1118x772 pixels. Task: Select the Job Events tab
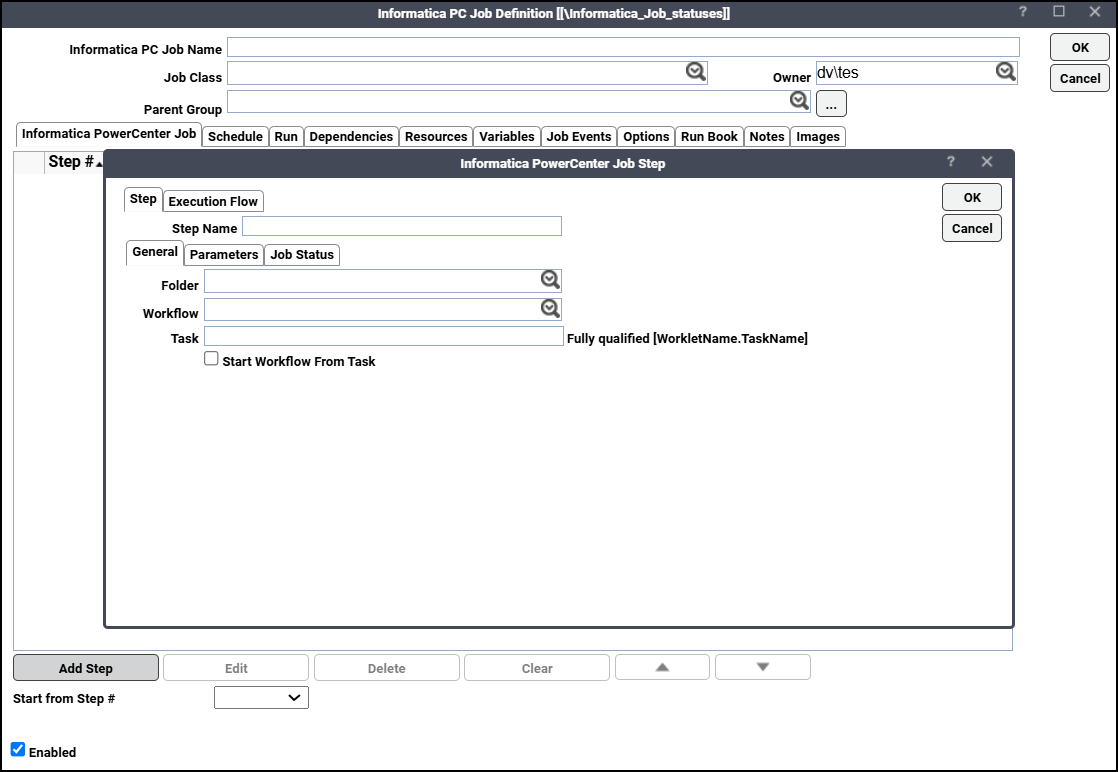578,136
